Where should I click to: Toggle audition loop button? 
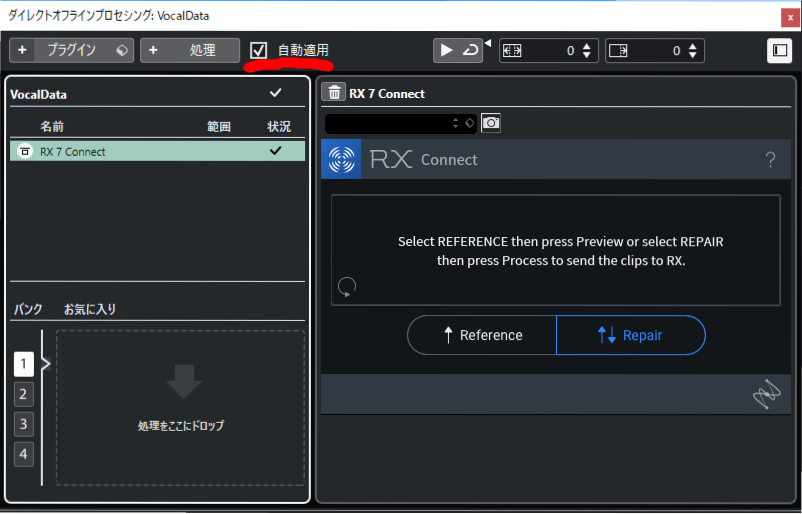coord(471,50)
